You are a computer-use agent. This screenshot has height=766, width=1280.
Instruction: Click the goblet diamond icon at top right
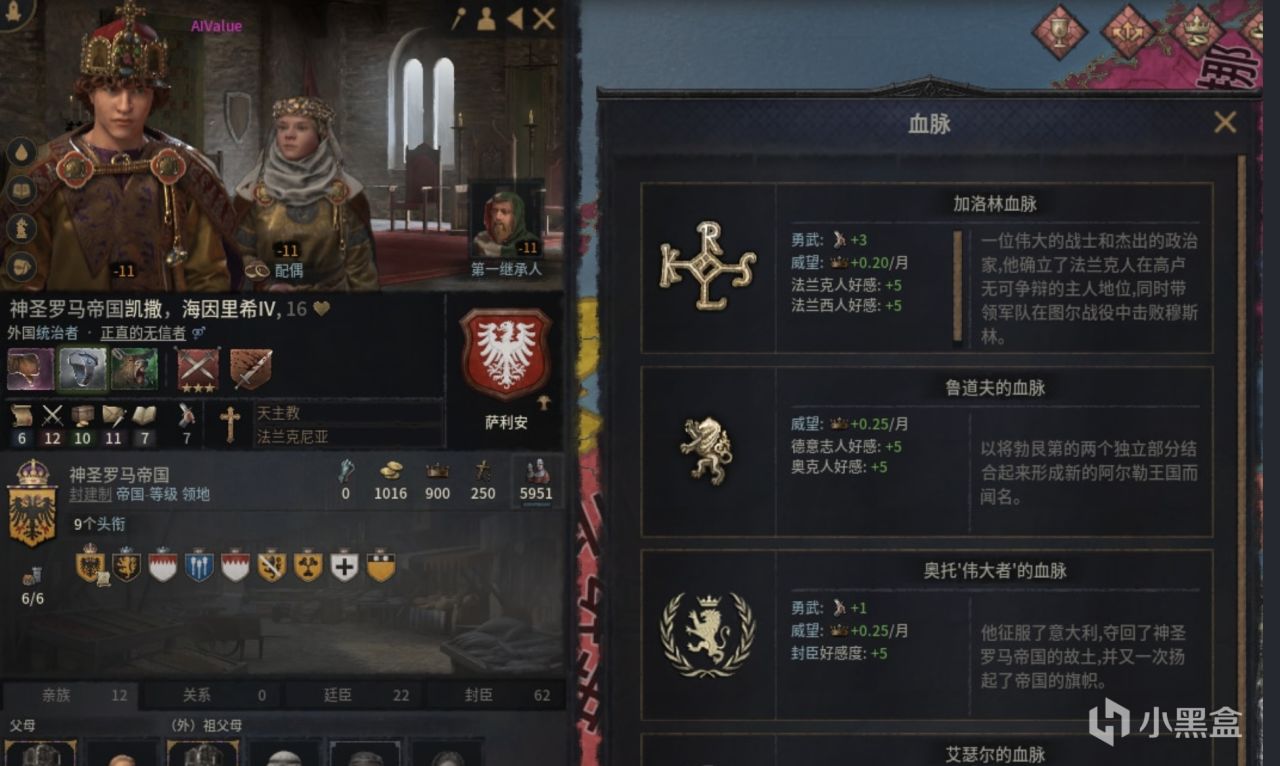(x=1059, y=31)
